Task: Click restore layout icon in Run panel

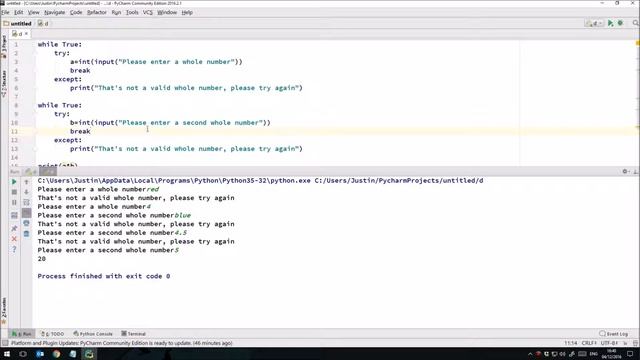Action: [14, 215]
